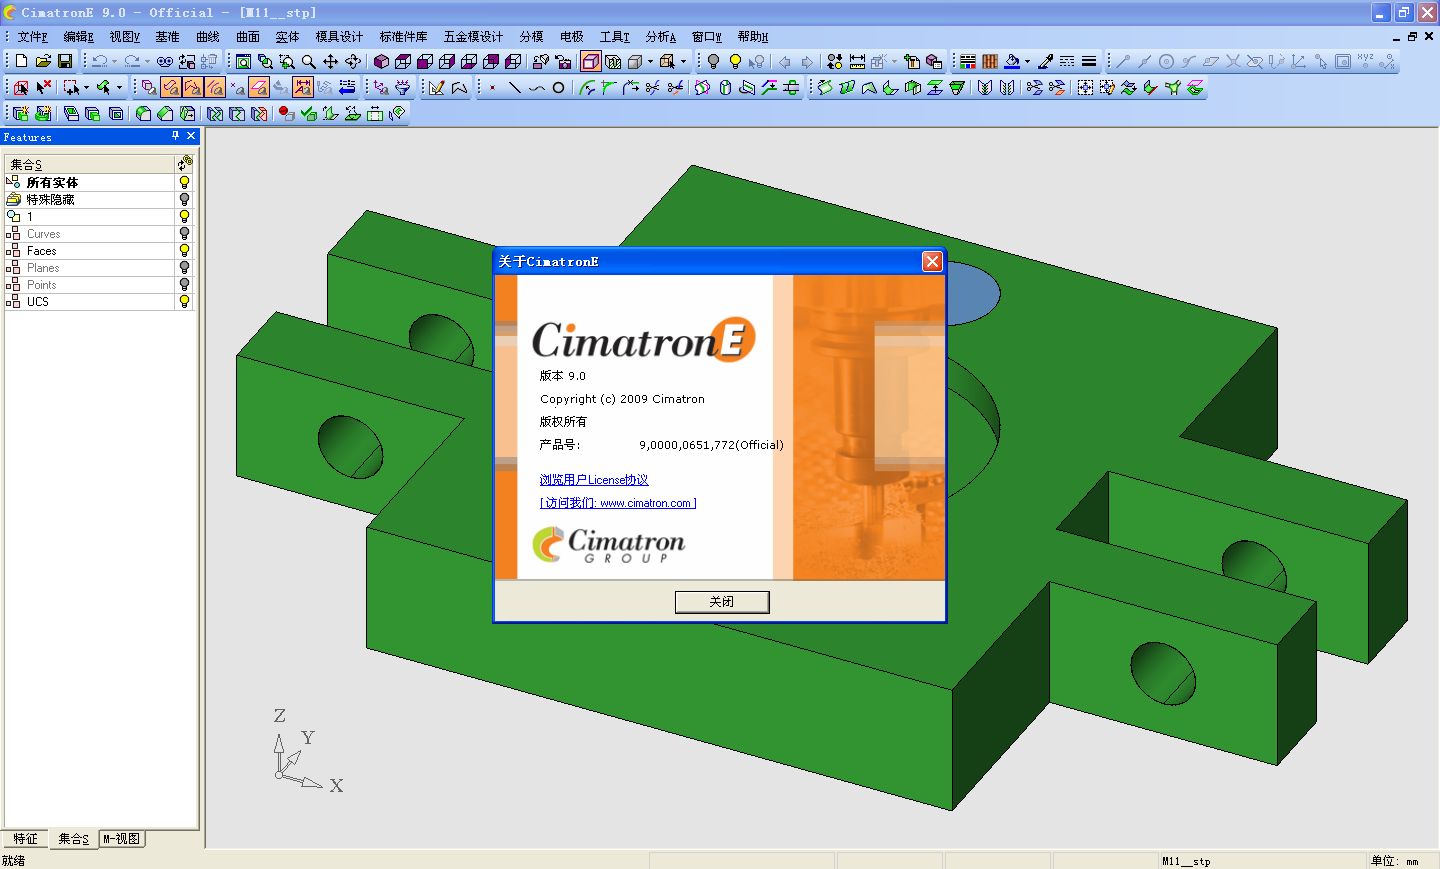Open the redo history dropdown arrow
This screenshot has width=1440, height=869.
147,61
